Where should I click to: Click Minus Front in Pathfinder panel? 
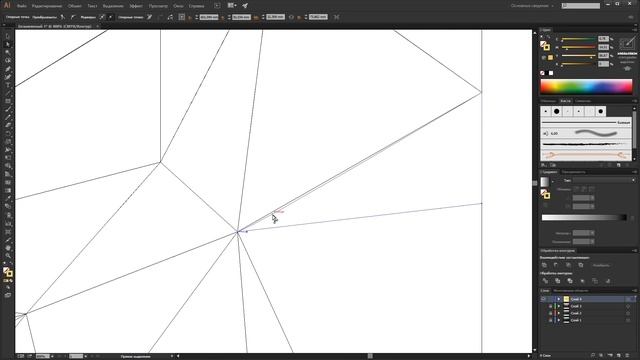point(556,265)
